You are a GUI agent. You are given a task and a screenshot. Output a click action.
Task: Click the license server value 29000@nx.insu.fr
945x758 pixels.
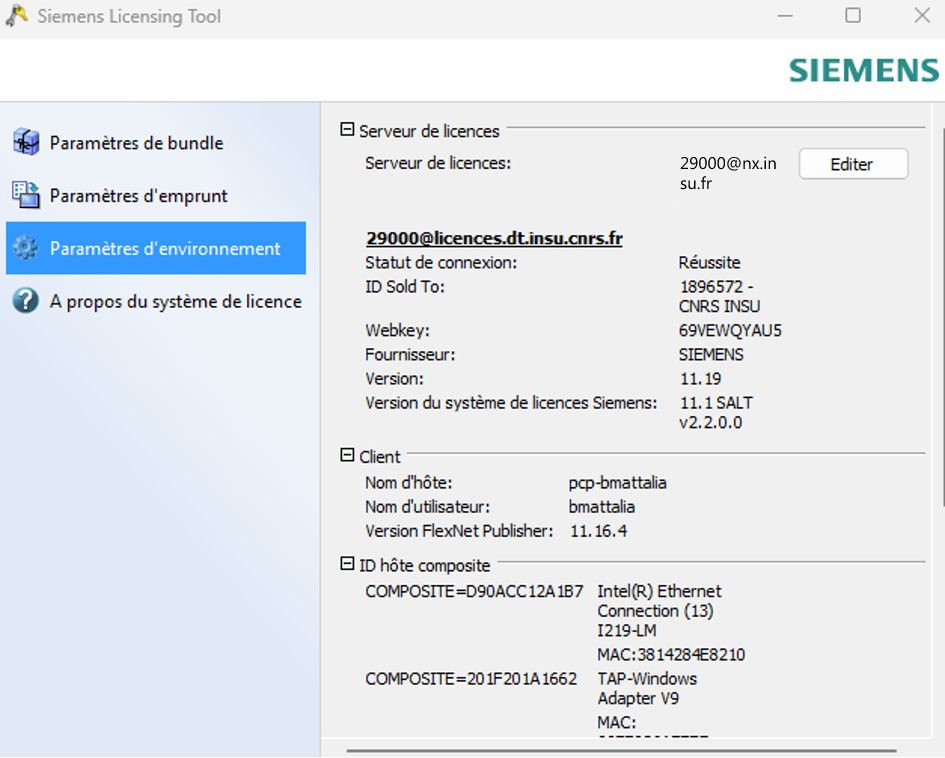coord(728,173)
